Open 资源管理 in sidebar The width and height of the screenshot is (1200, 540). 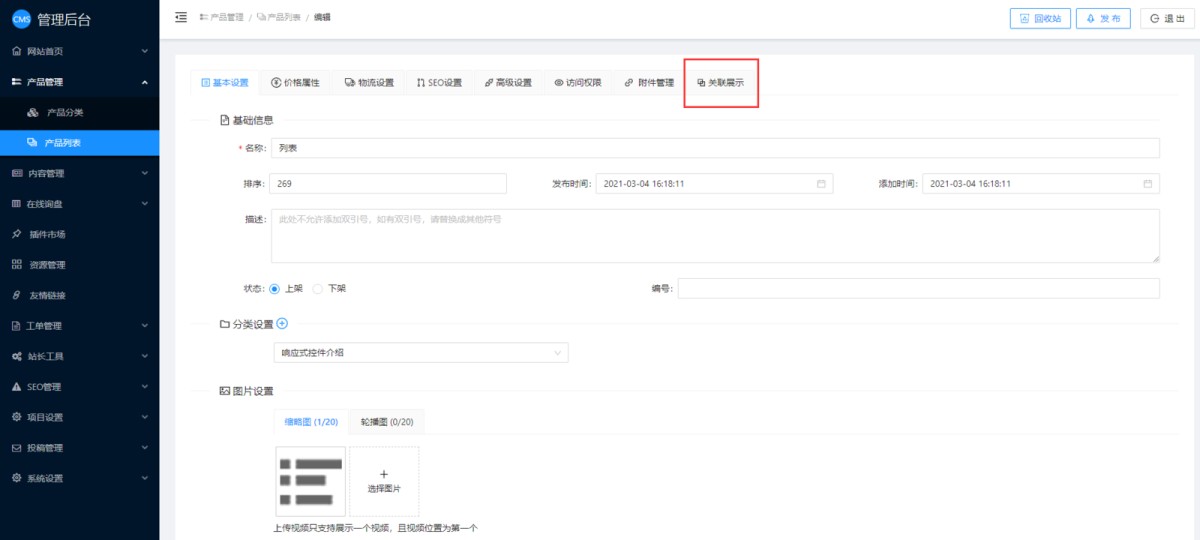coord(47,265)
